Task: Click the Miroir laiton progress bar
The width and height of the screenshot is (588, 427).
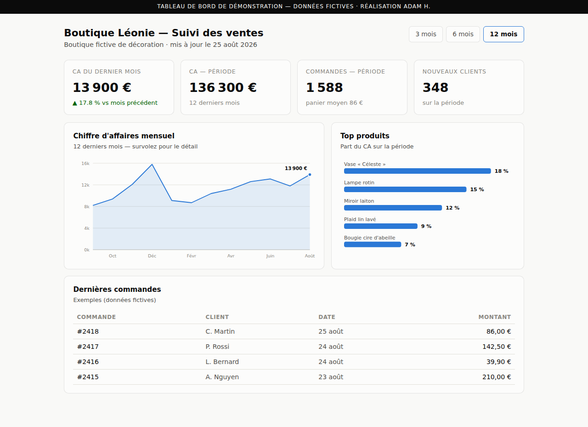Action: (393, 208)
